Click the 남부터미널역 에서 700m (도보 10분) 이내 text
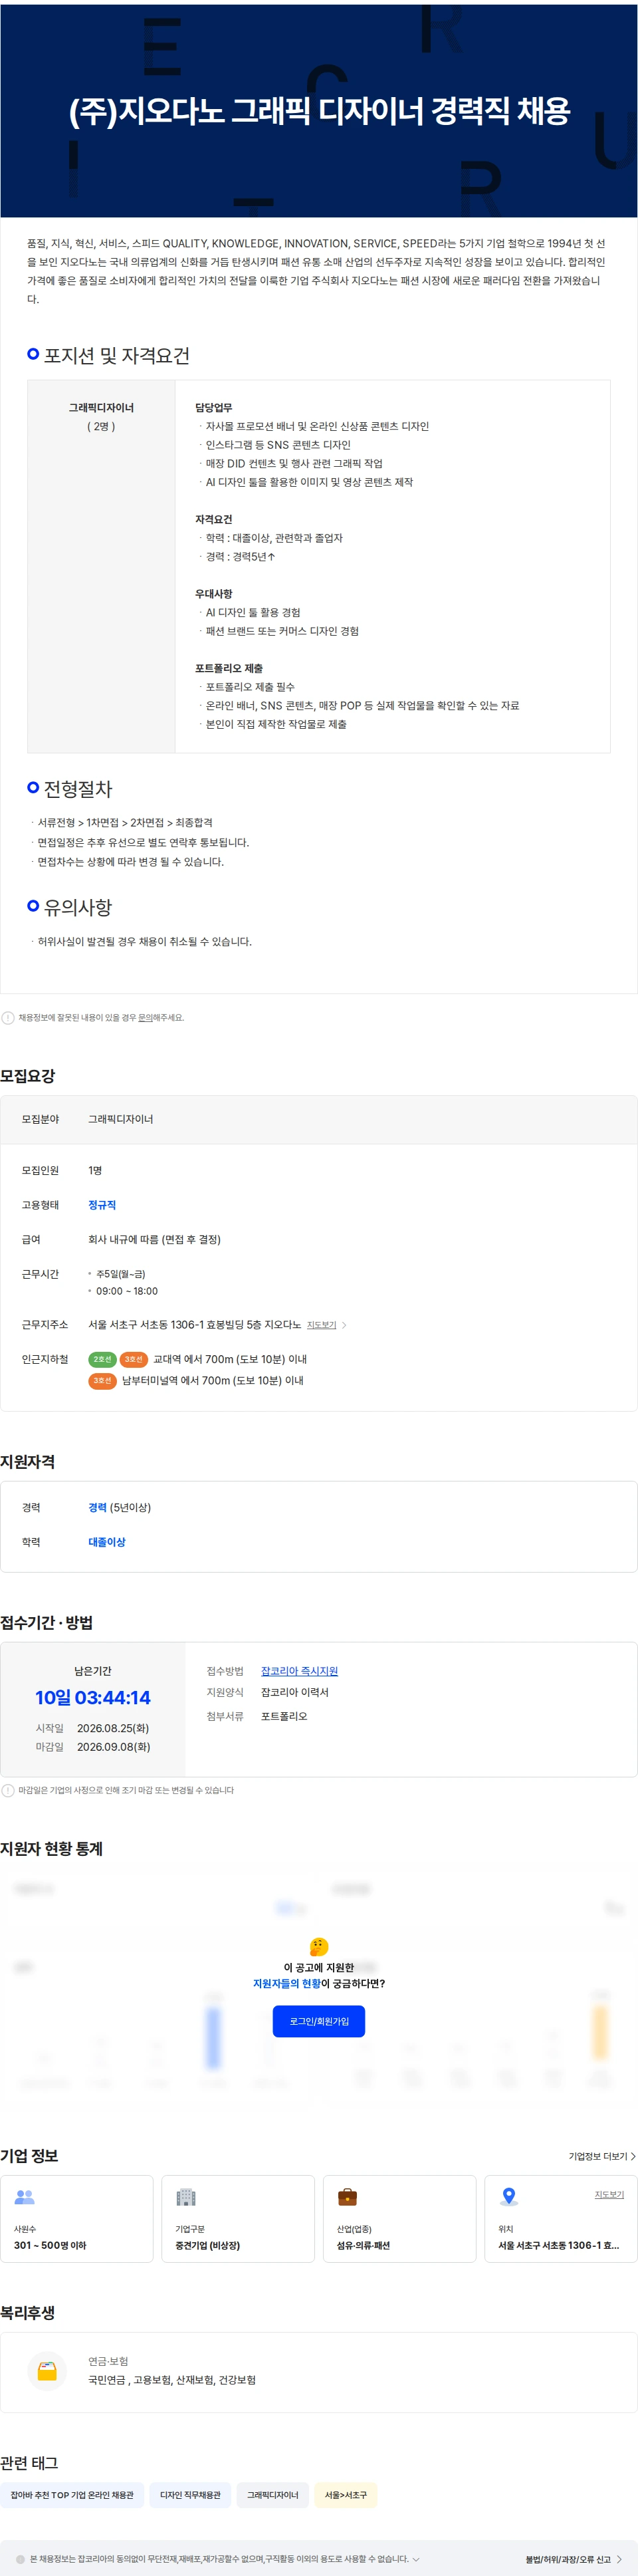 [213, 1380]
